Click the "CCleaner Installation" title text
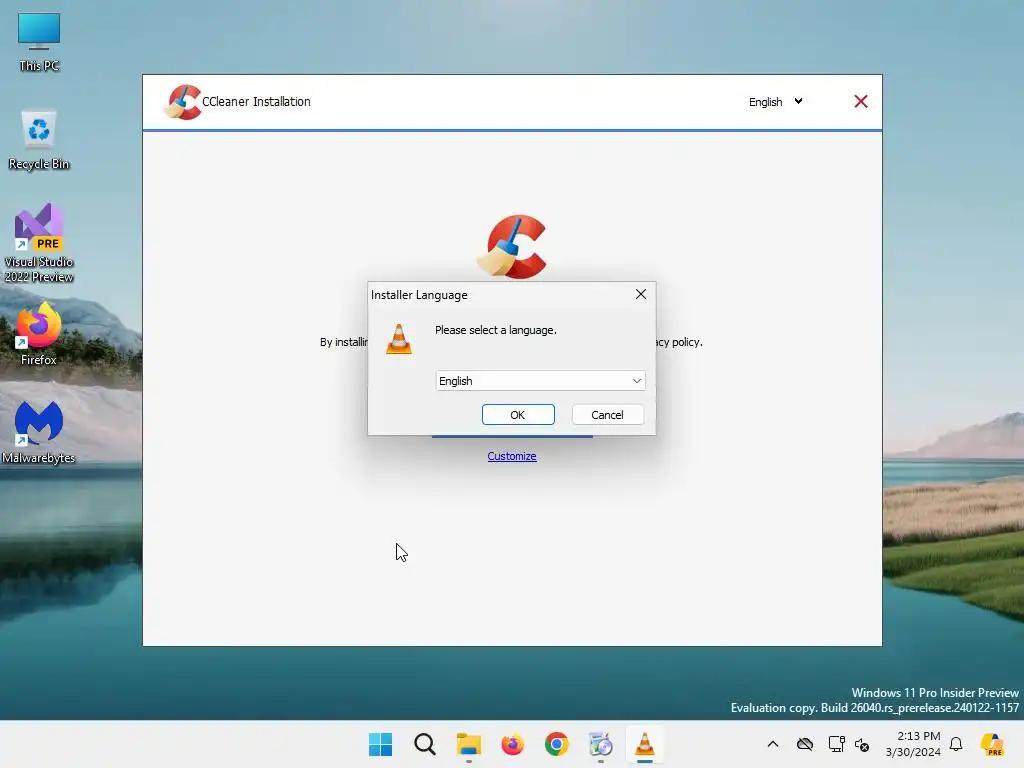The height and width of the screenshot is (768, 1024). click(x=257, y=102)
